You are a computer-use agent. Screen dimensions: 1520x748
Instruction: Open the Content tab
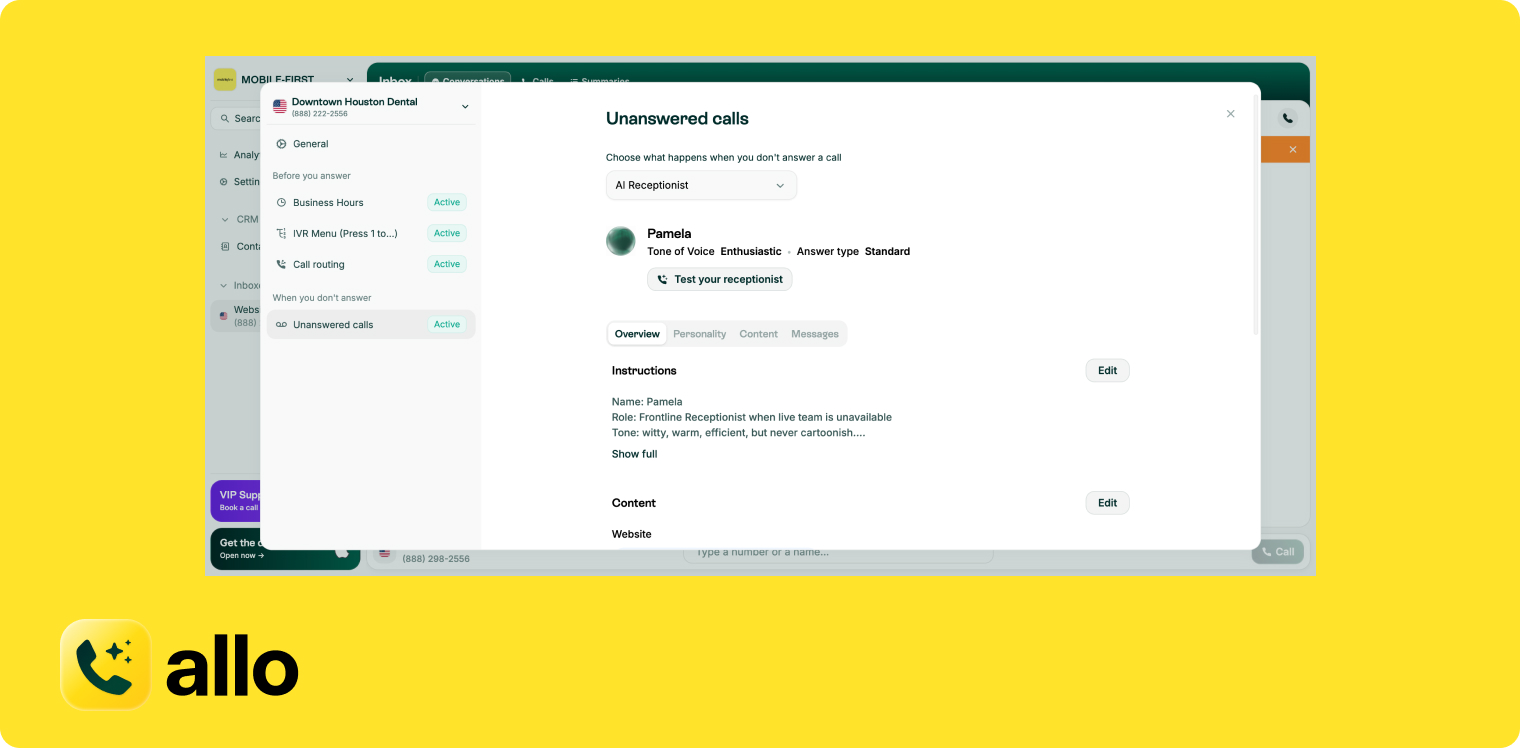758,334
